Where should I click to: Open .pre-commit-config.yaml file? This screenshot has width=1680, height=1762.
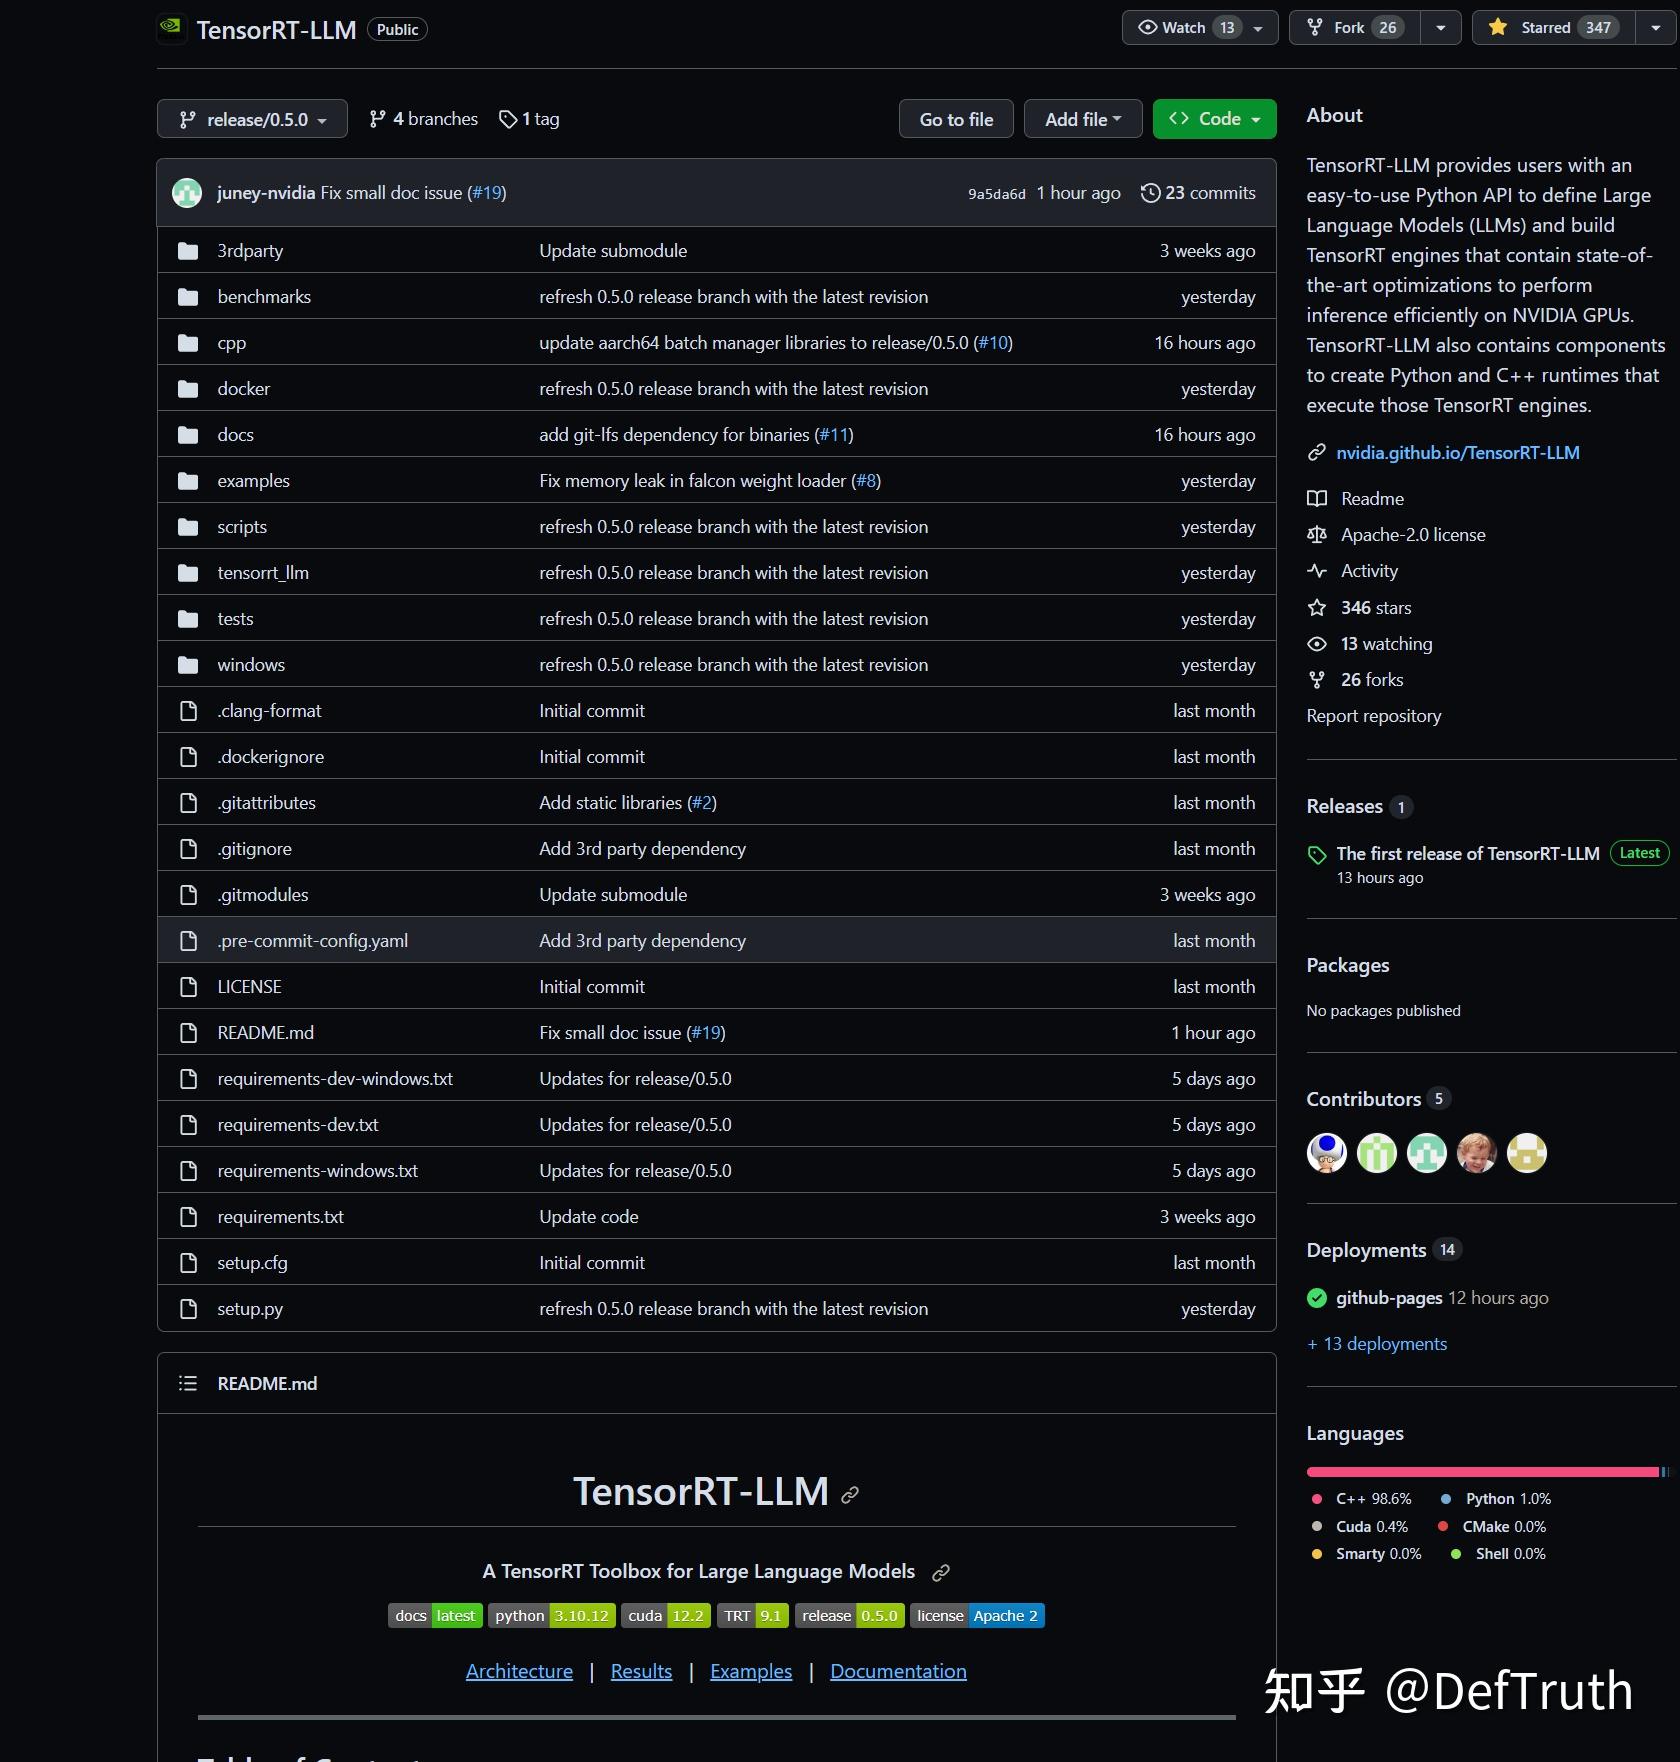click(x=312, y=941)
